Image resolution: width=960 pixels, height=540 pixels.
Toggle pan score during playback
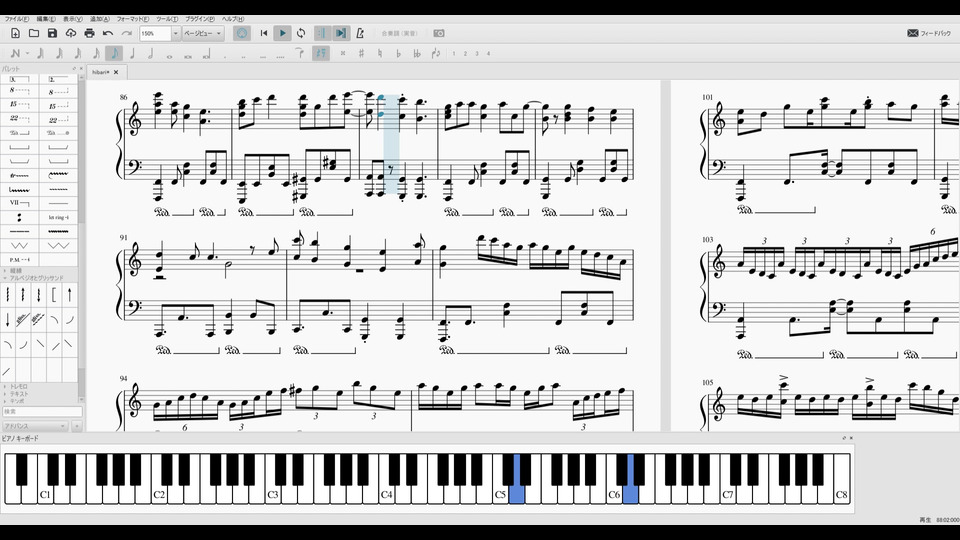click(x=341, y=33)
